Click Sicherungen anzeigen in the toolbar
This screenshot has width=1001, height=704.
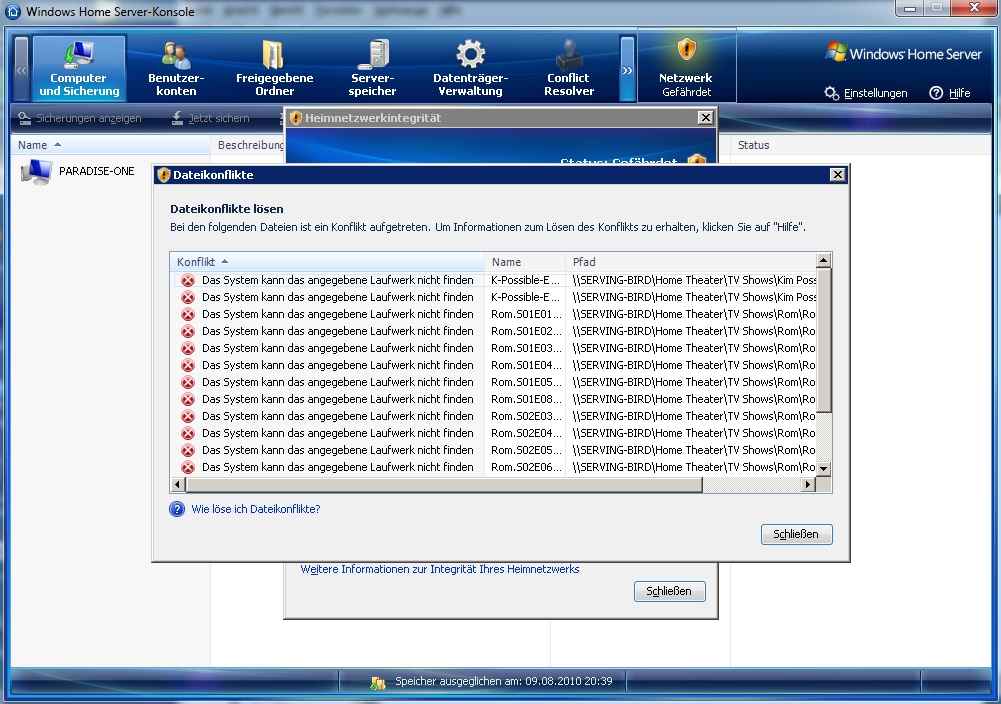(80, 118)
